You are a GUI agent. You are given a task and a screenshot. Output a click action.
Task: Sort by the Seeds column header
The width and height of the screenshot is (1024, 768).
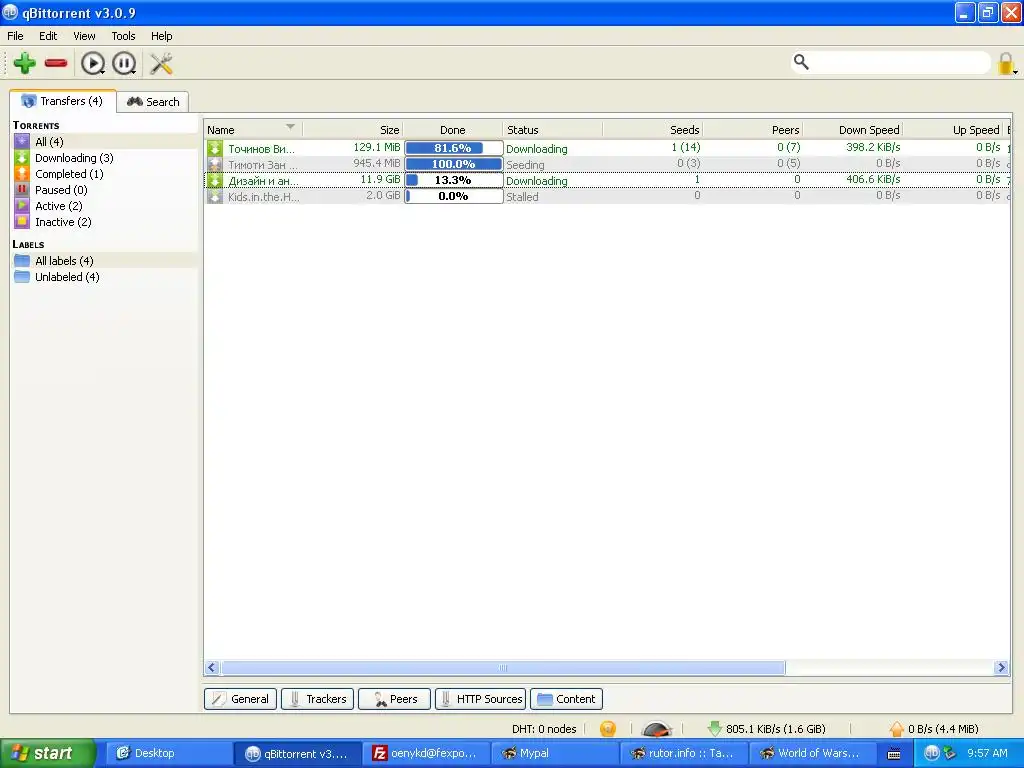tap(652, 130)
